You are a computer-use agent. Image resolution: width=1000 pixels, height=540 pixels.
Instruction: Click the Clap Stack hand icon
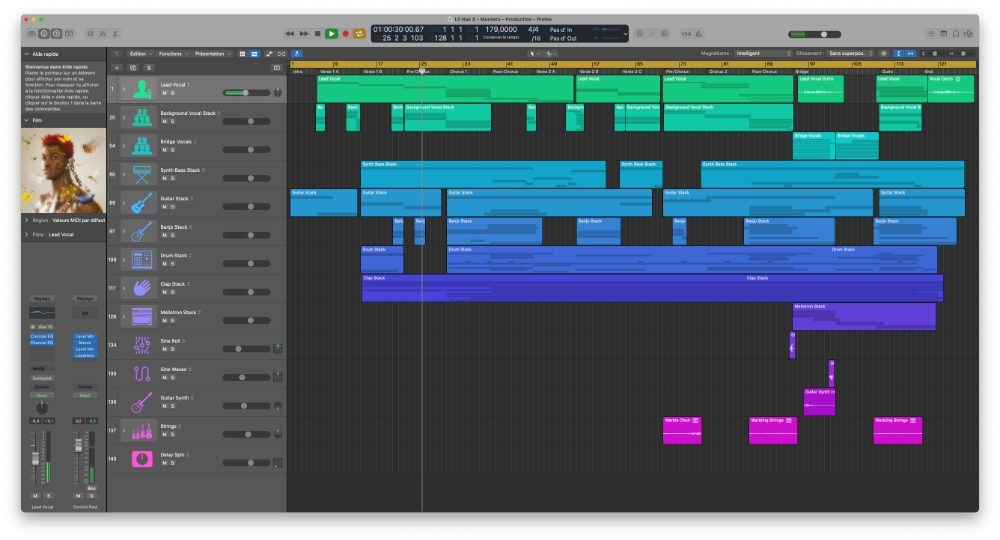point(142,288)
